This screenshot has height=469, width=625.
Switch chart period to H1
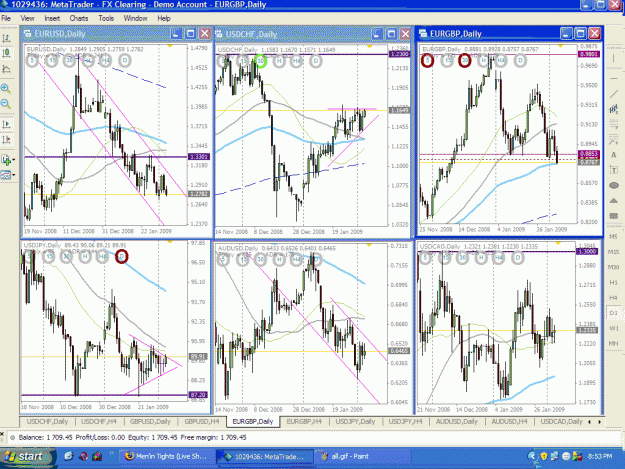point(613,283)
